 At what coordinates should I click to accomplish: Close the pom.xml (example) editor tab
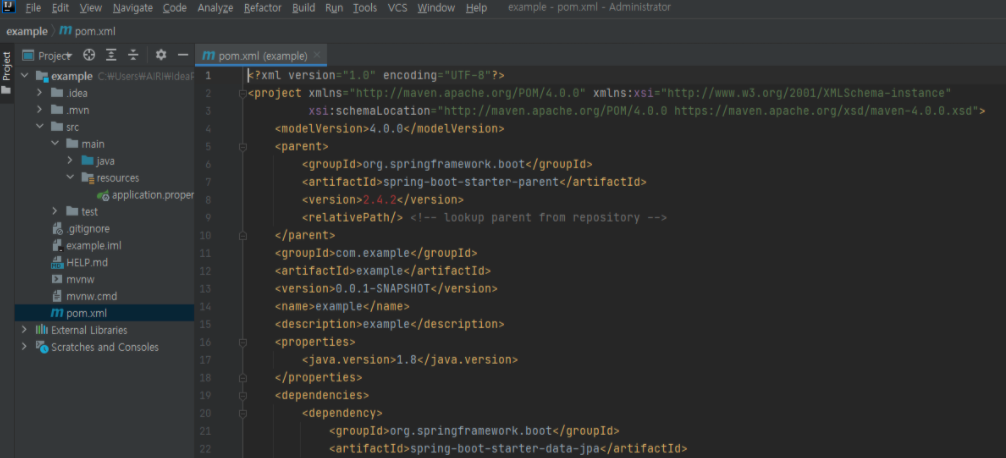click(318, 56)
